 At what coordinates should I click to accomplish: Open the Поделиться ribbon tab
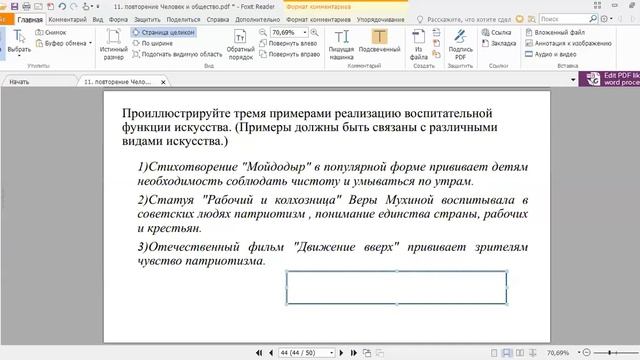(x=183, y=19)
